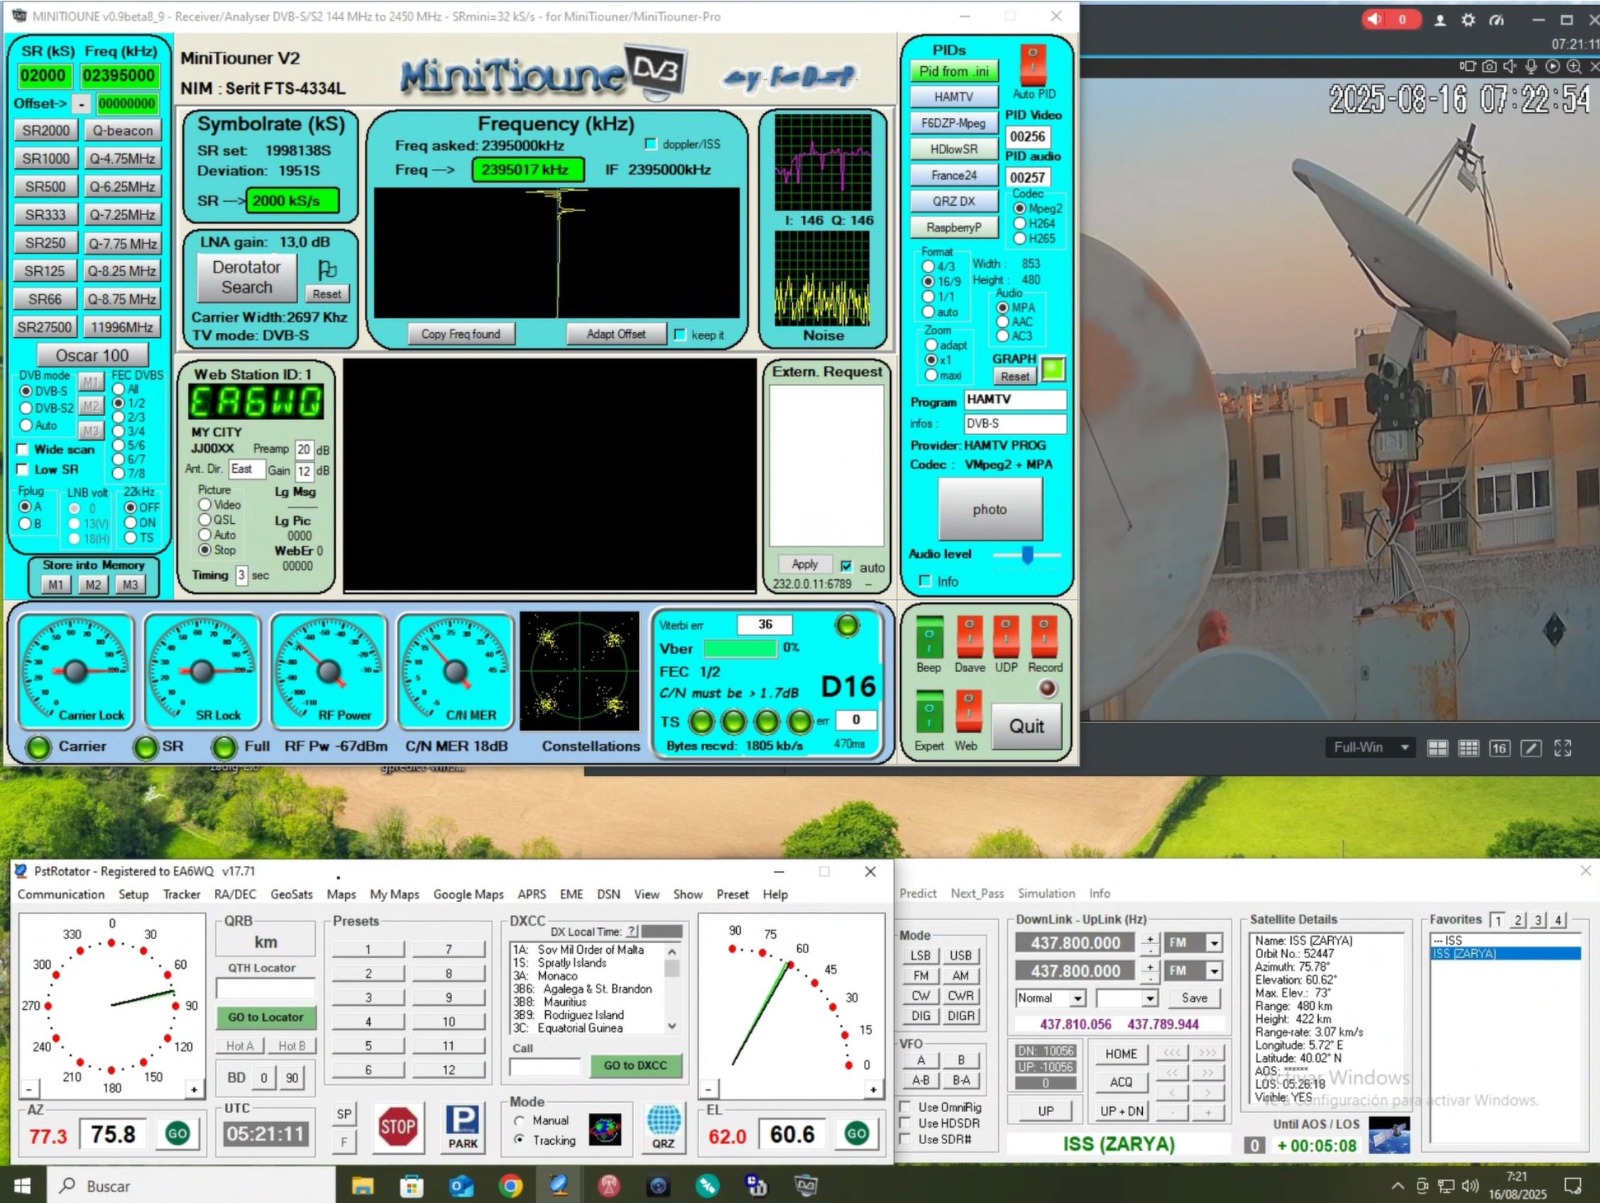Image resolution: width=1600 pixels, height=1203 pixels.
Task: Click the green GO icon next to AZ
Action: point(178,1134)
